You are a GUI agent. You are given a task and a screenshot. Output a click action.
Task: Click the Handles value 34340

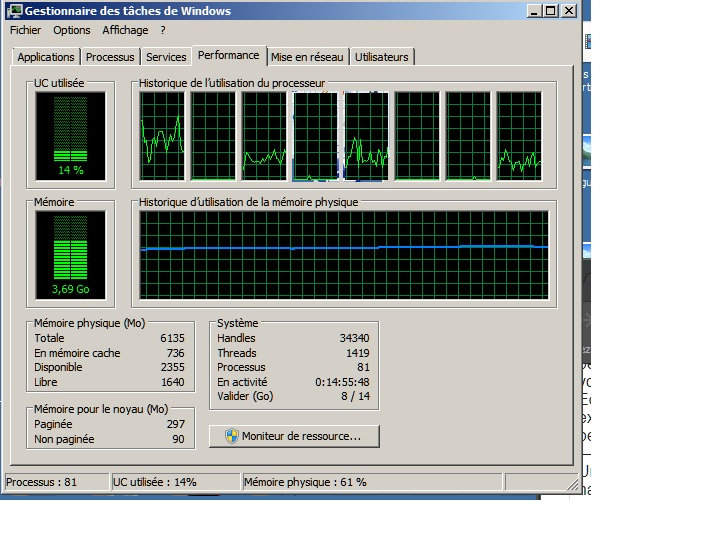(x=354, y=338)
